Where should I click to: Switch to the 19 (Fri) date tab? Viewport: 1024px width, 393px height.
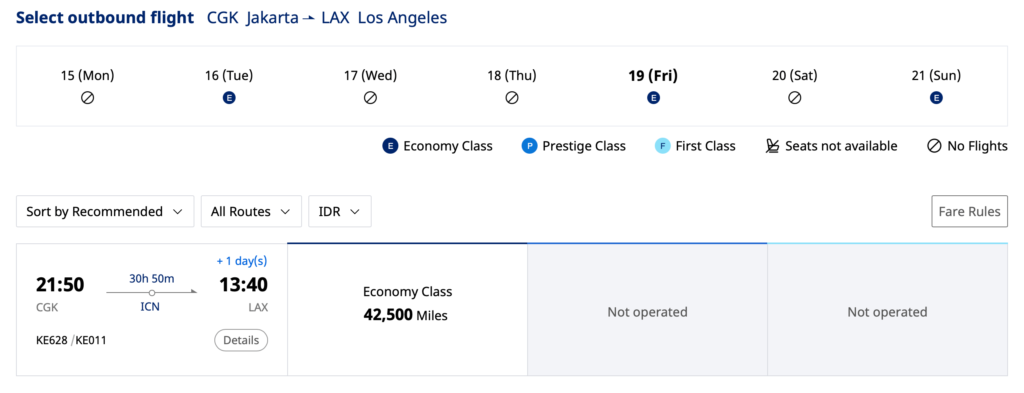pyautogui.click(x=653, y=87)
